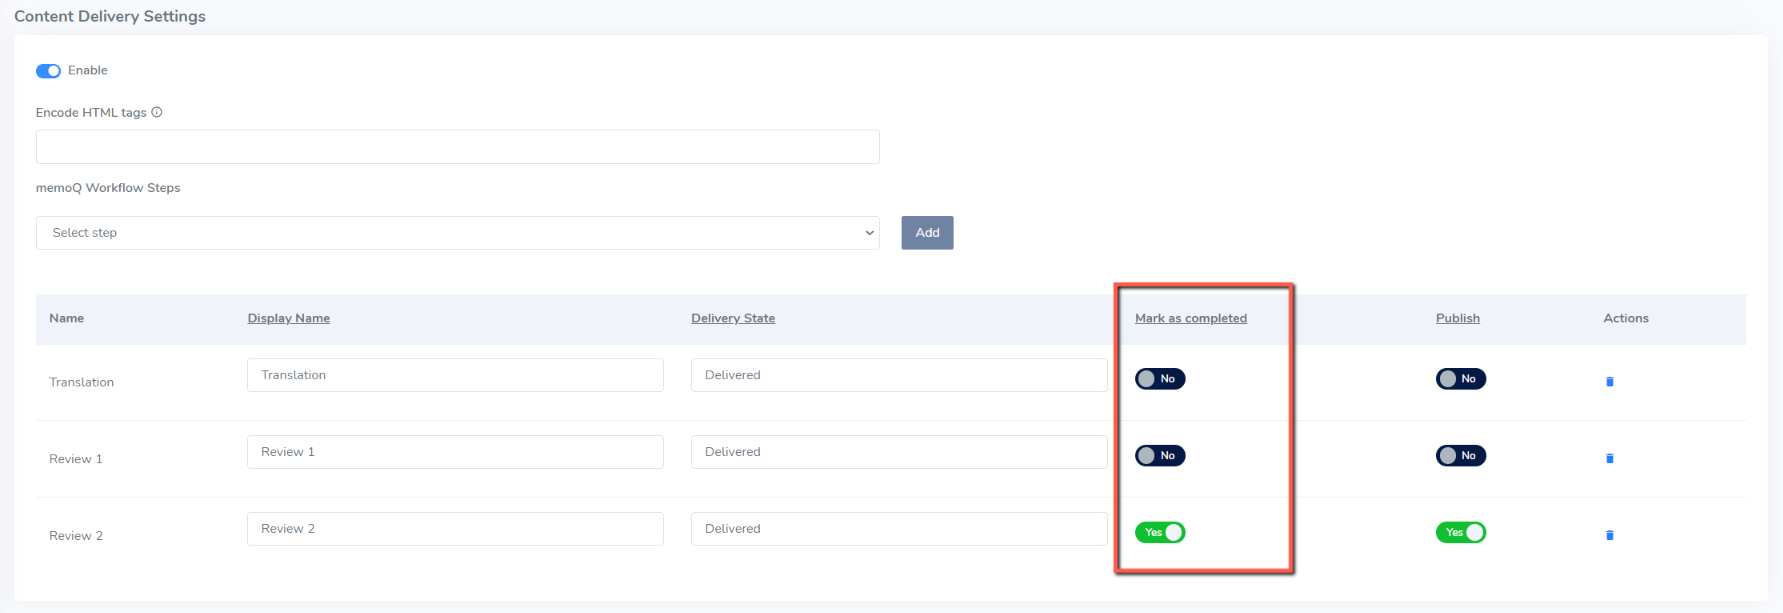This screenshot has width=1783, height=613.
Task: Toggle Mark as completed for Translation
Action: pos(1160,379)
